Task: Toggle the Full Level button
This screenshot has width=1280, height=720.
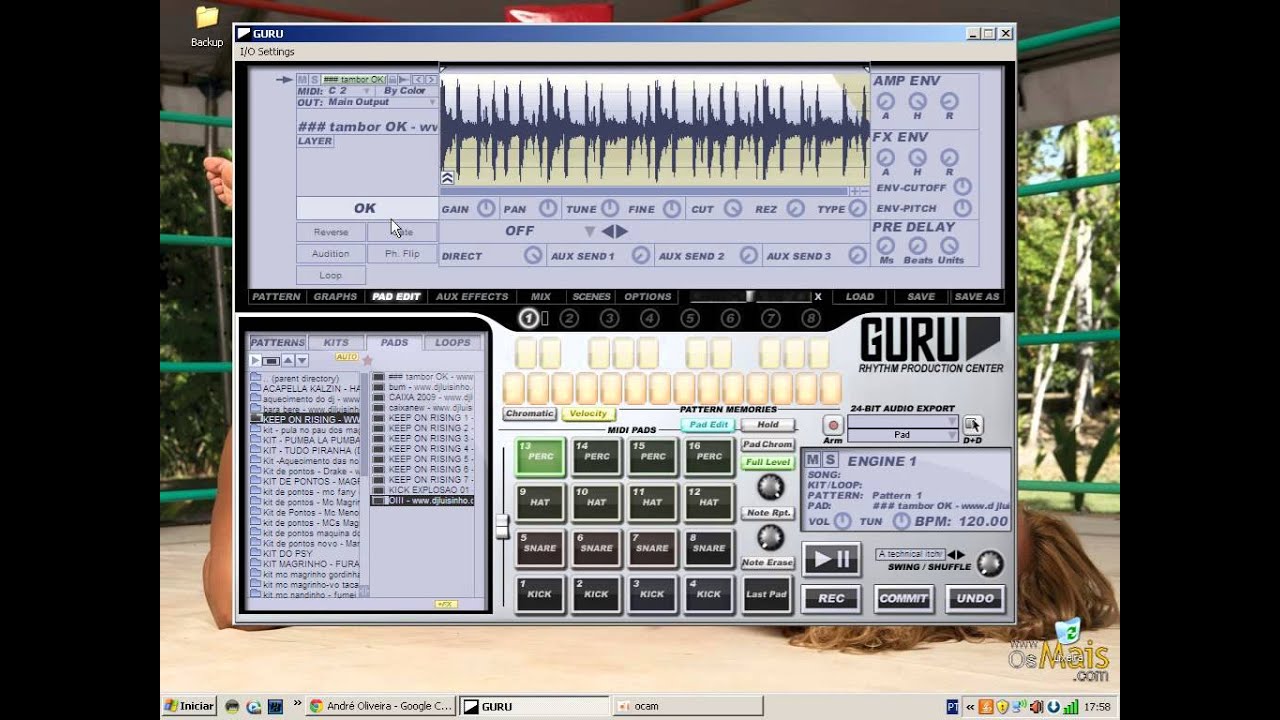Action: (768, 463)
